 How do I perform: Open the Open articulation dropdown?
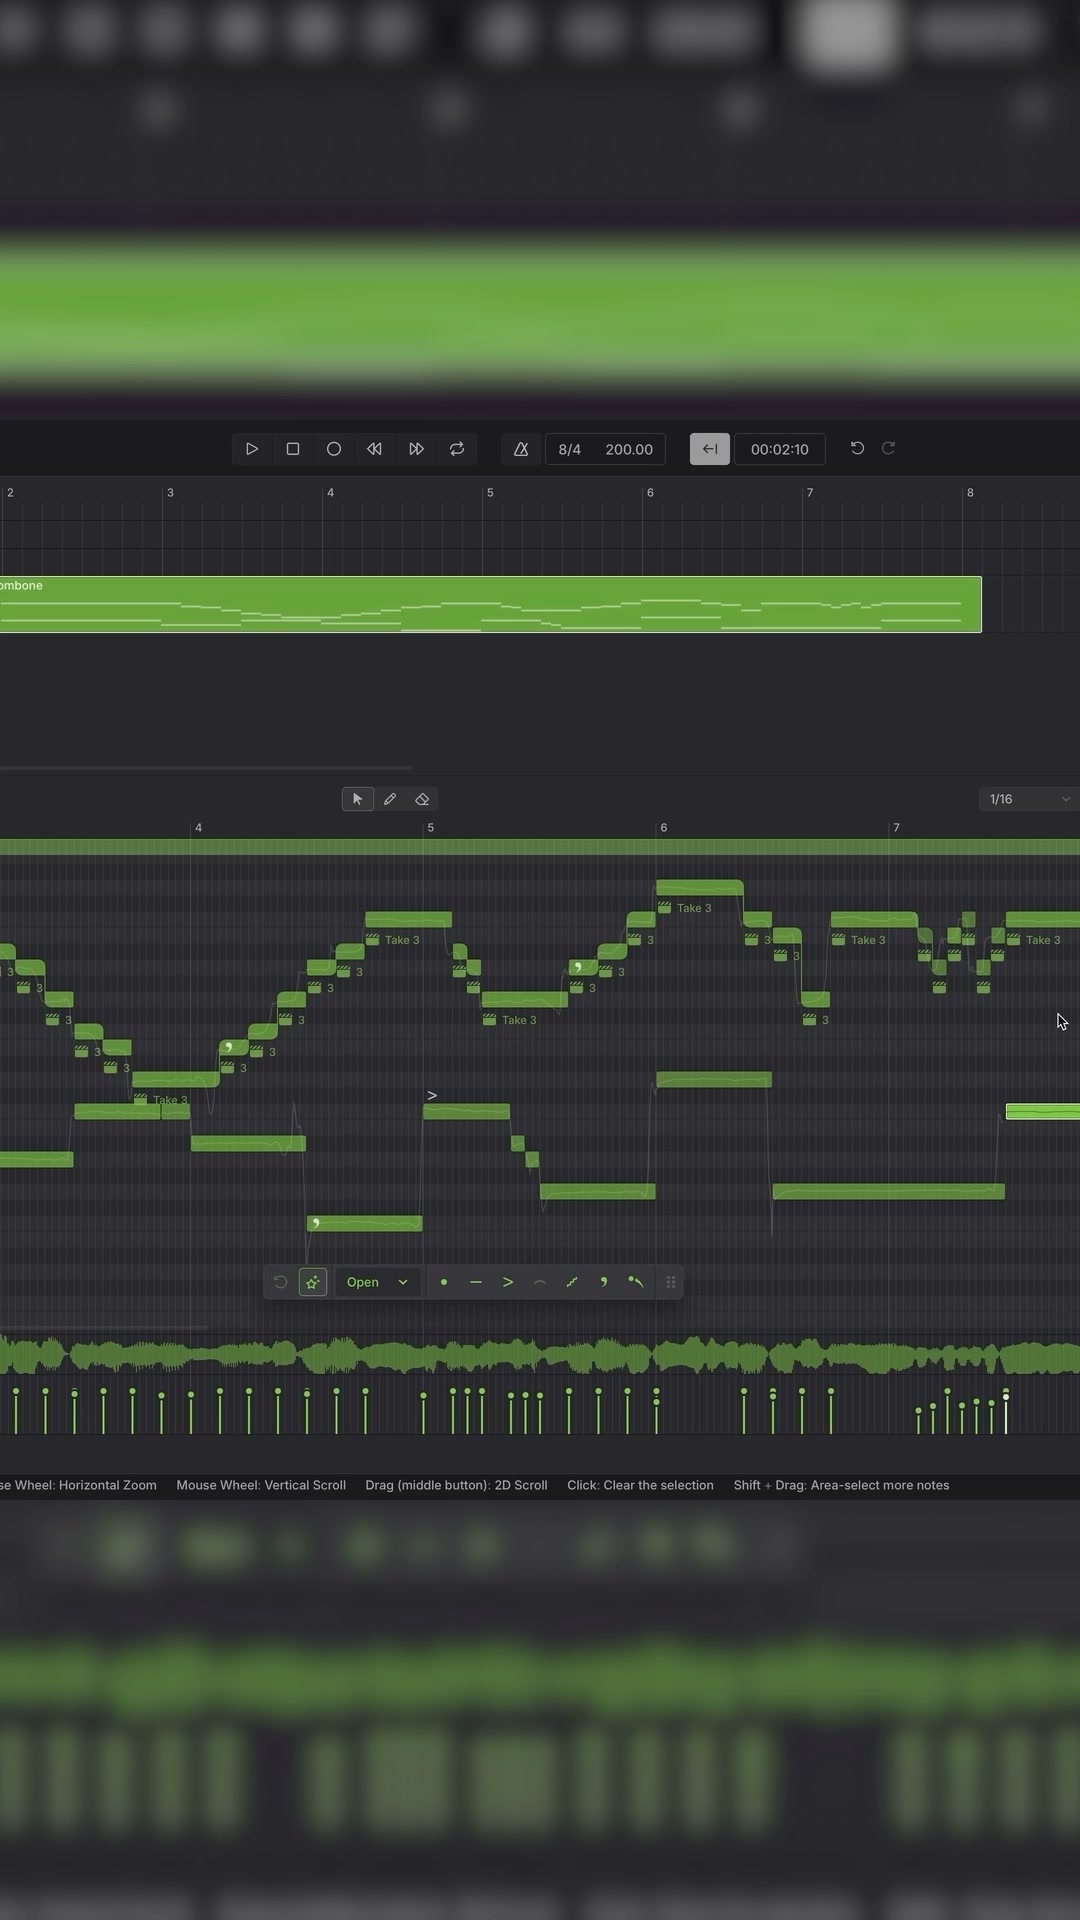pyautogui.click(x=377, y=1282)
